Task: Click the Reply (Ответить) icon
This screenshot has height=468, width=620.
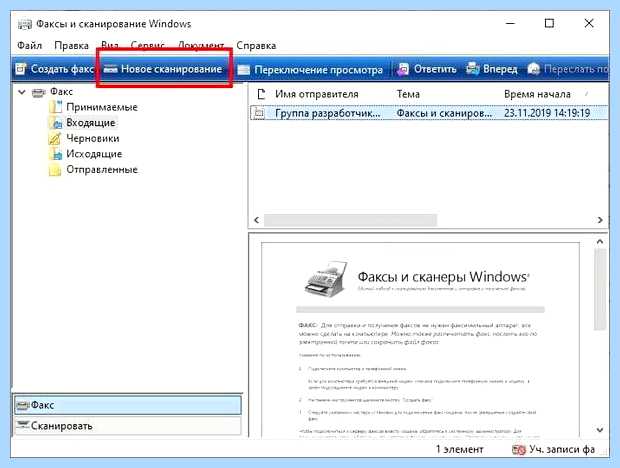Action: tap(403, 69)
